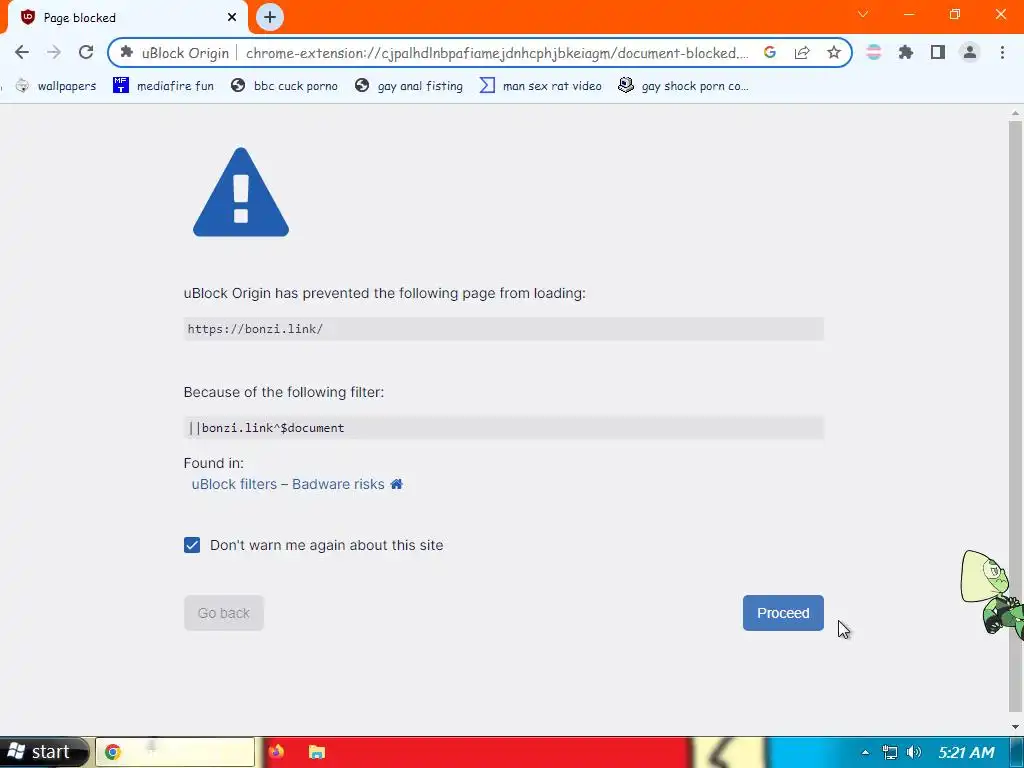Click the filter text ||bonzi.link^$document

pyautogui.click(x=266, y=428)
